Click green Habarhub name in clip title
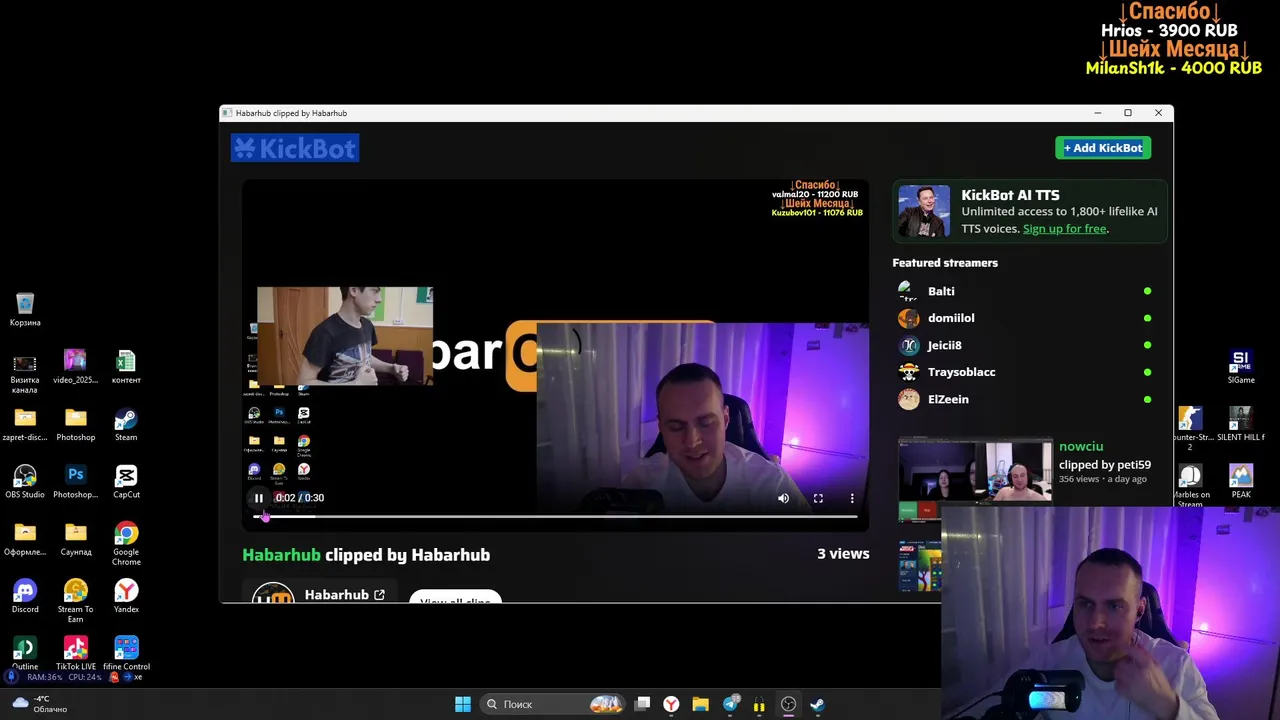This screenshot has width=1280, height=720. (281, 555)
